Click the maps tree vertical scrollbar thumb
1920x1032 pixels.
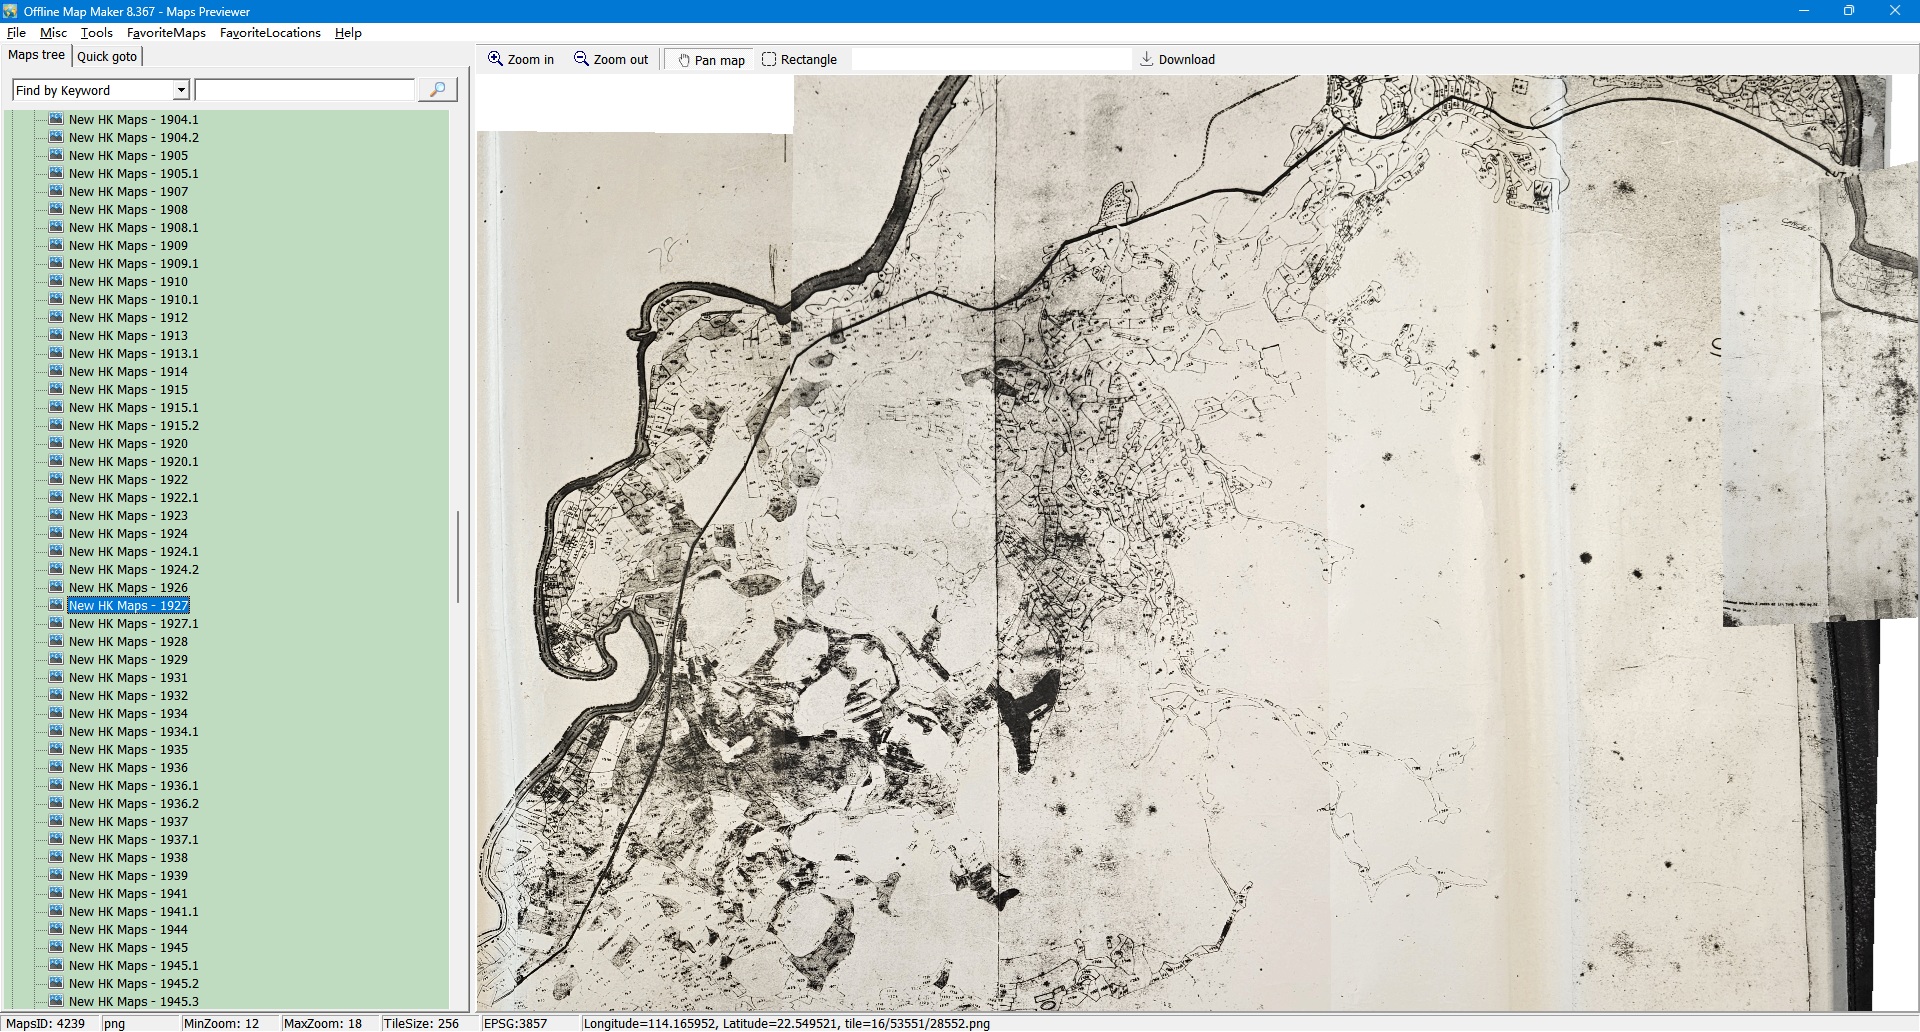coord(458,556)
